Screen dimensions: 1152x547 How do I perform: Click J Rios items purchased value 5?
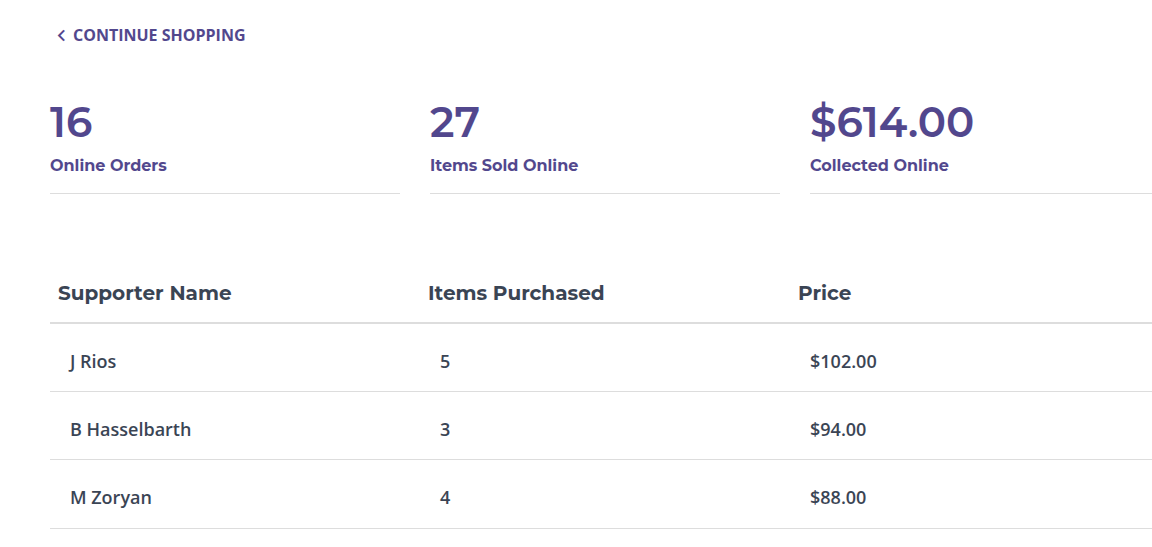[445, 362]
